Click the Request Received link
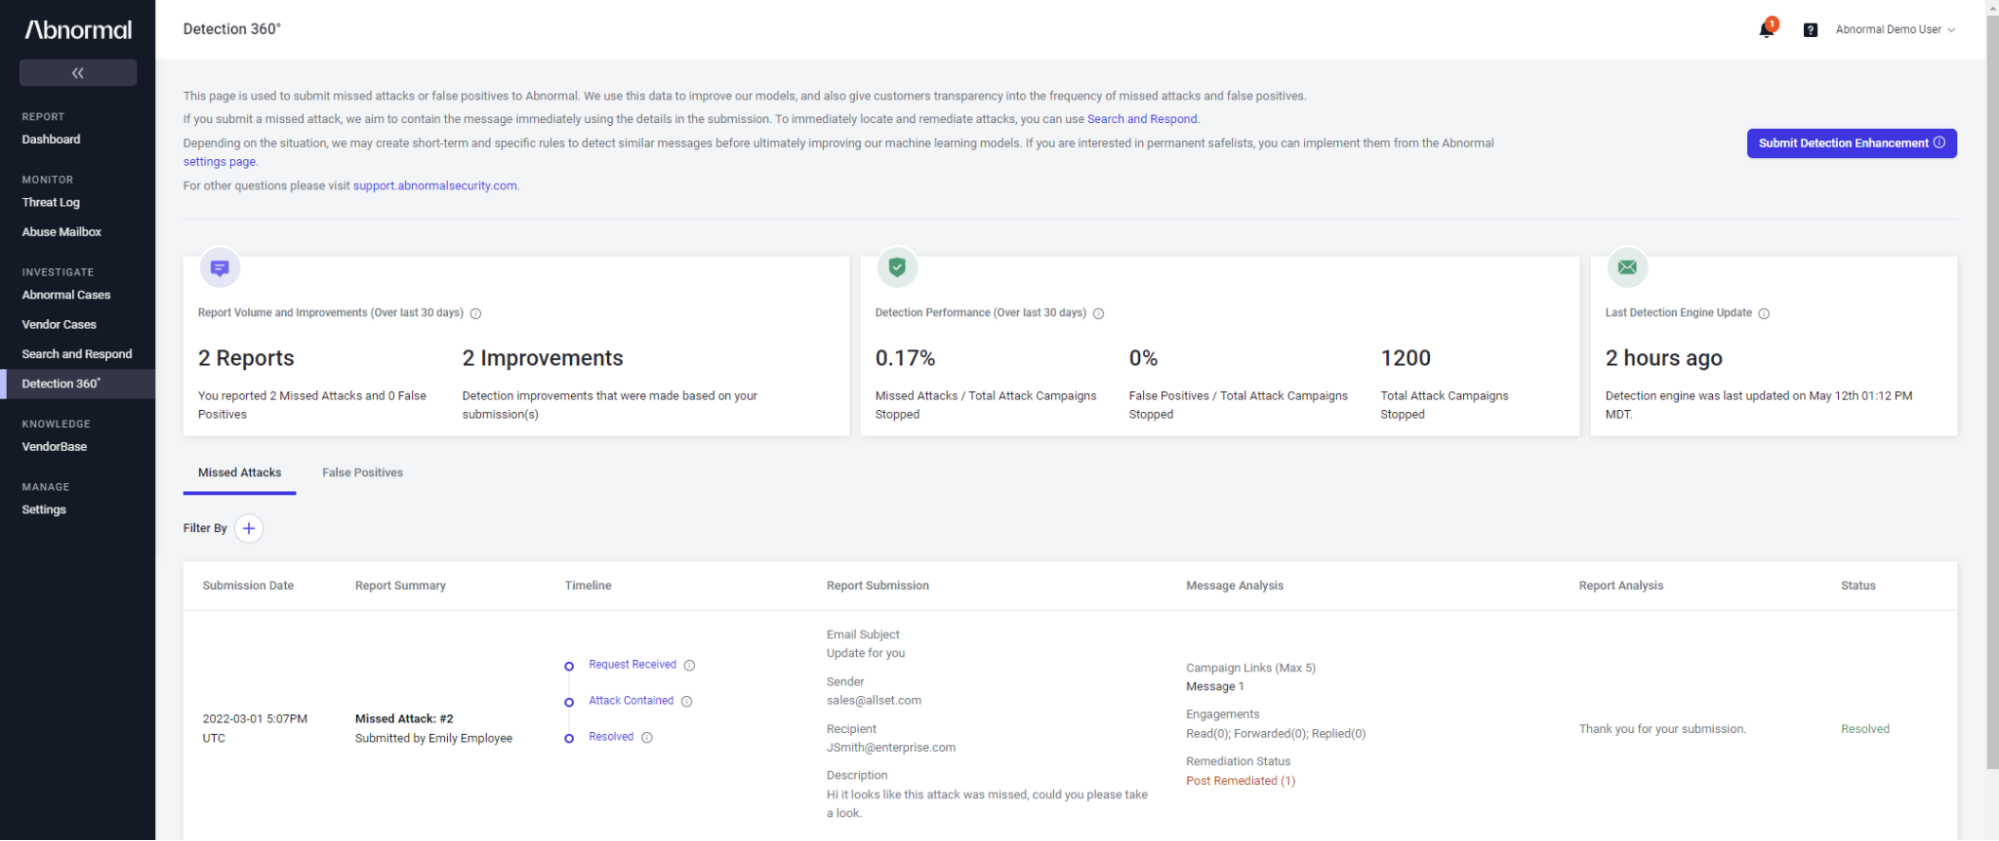1999x841 pixels. coord(632,665)
